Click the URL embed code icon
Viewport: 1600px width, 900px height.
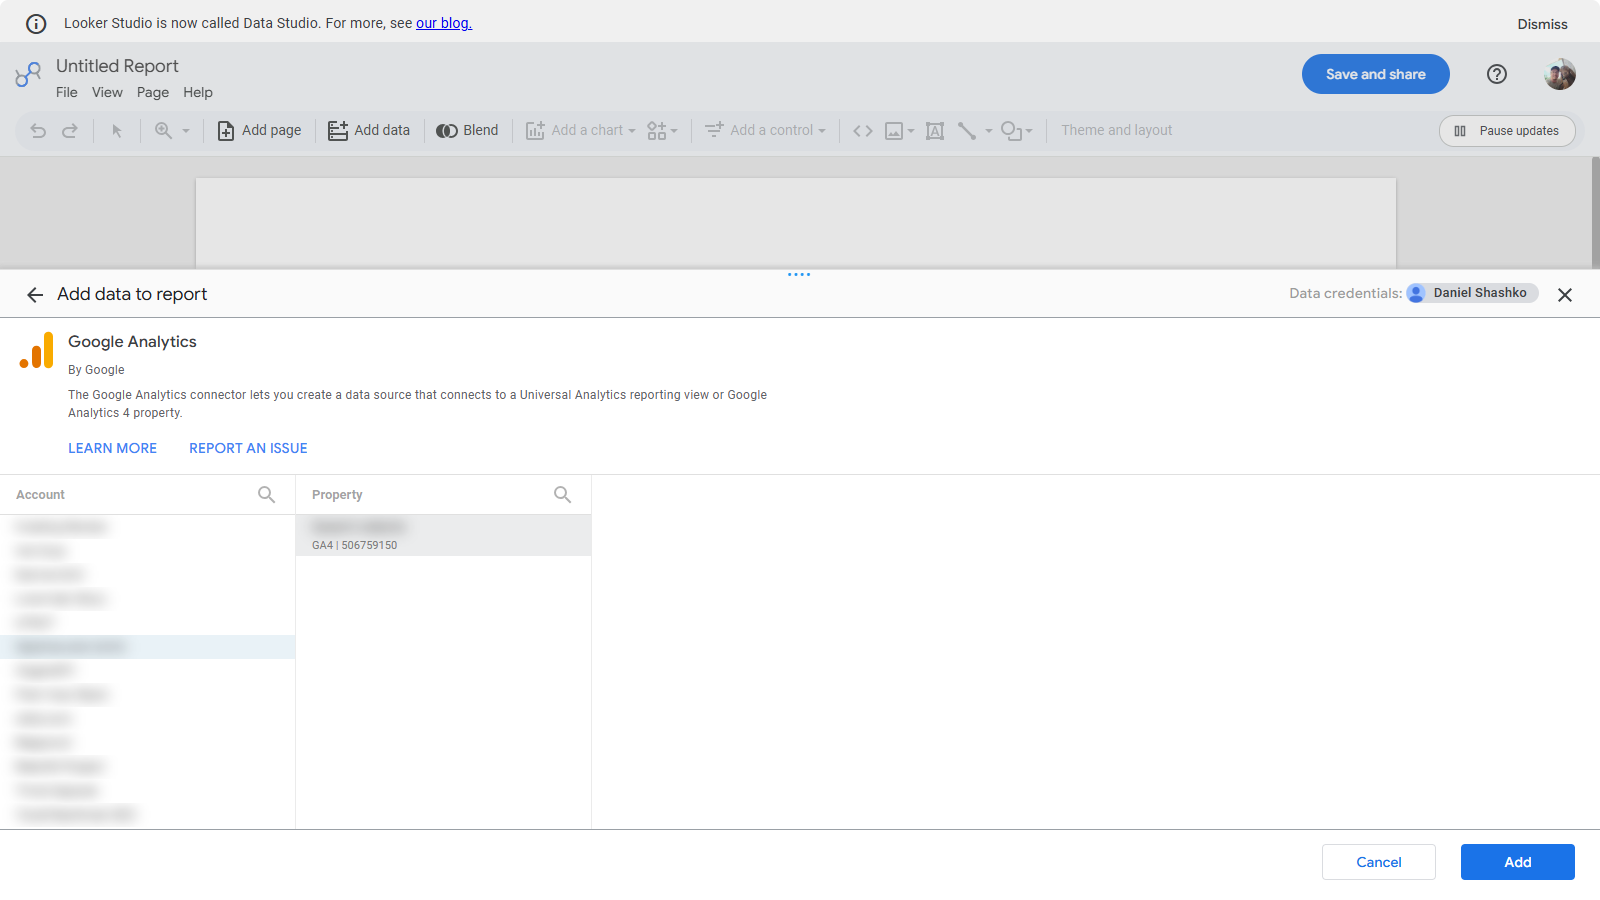pyautogui.click(x=863, y=131)
